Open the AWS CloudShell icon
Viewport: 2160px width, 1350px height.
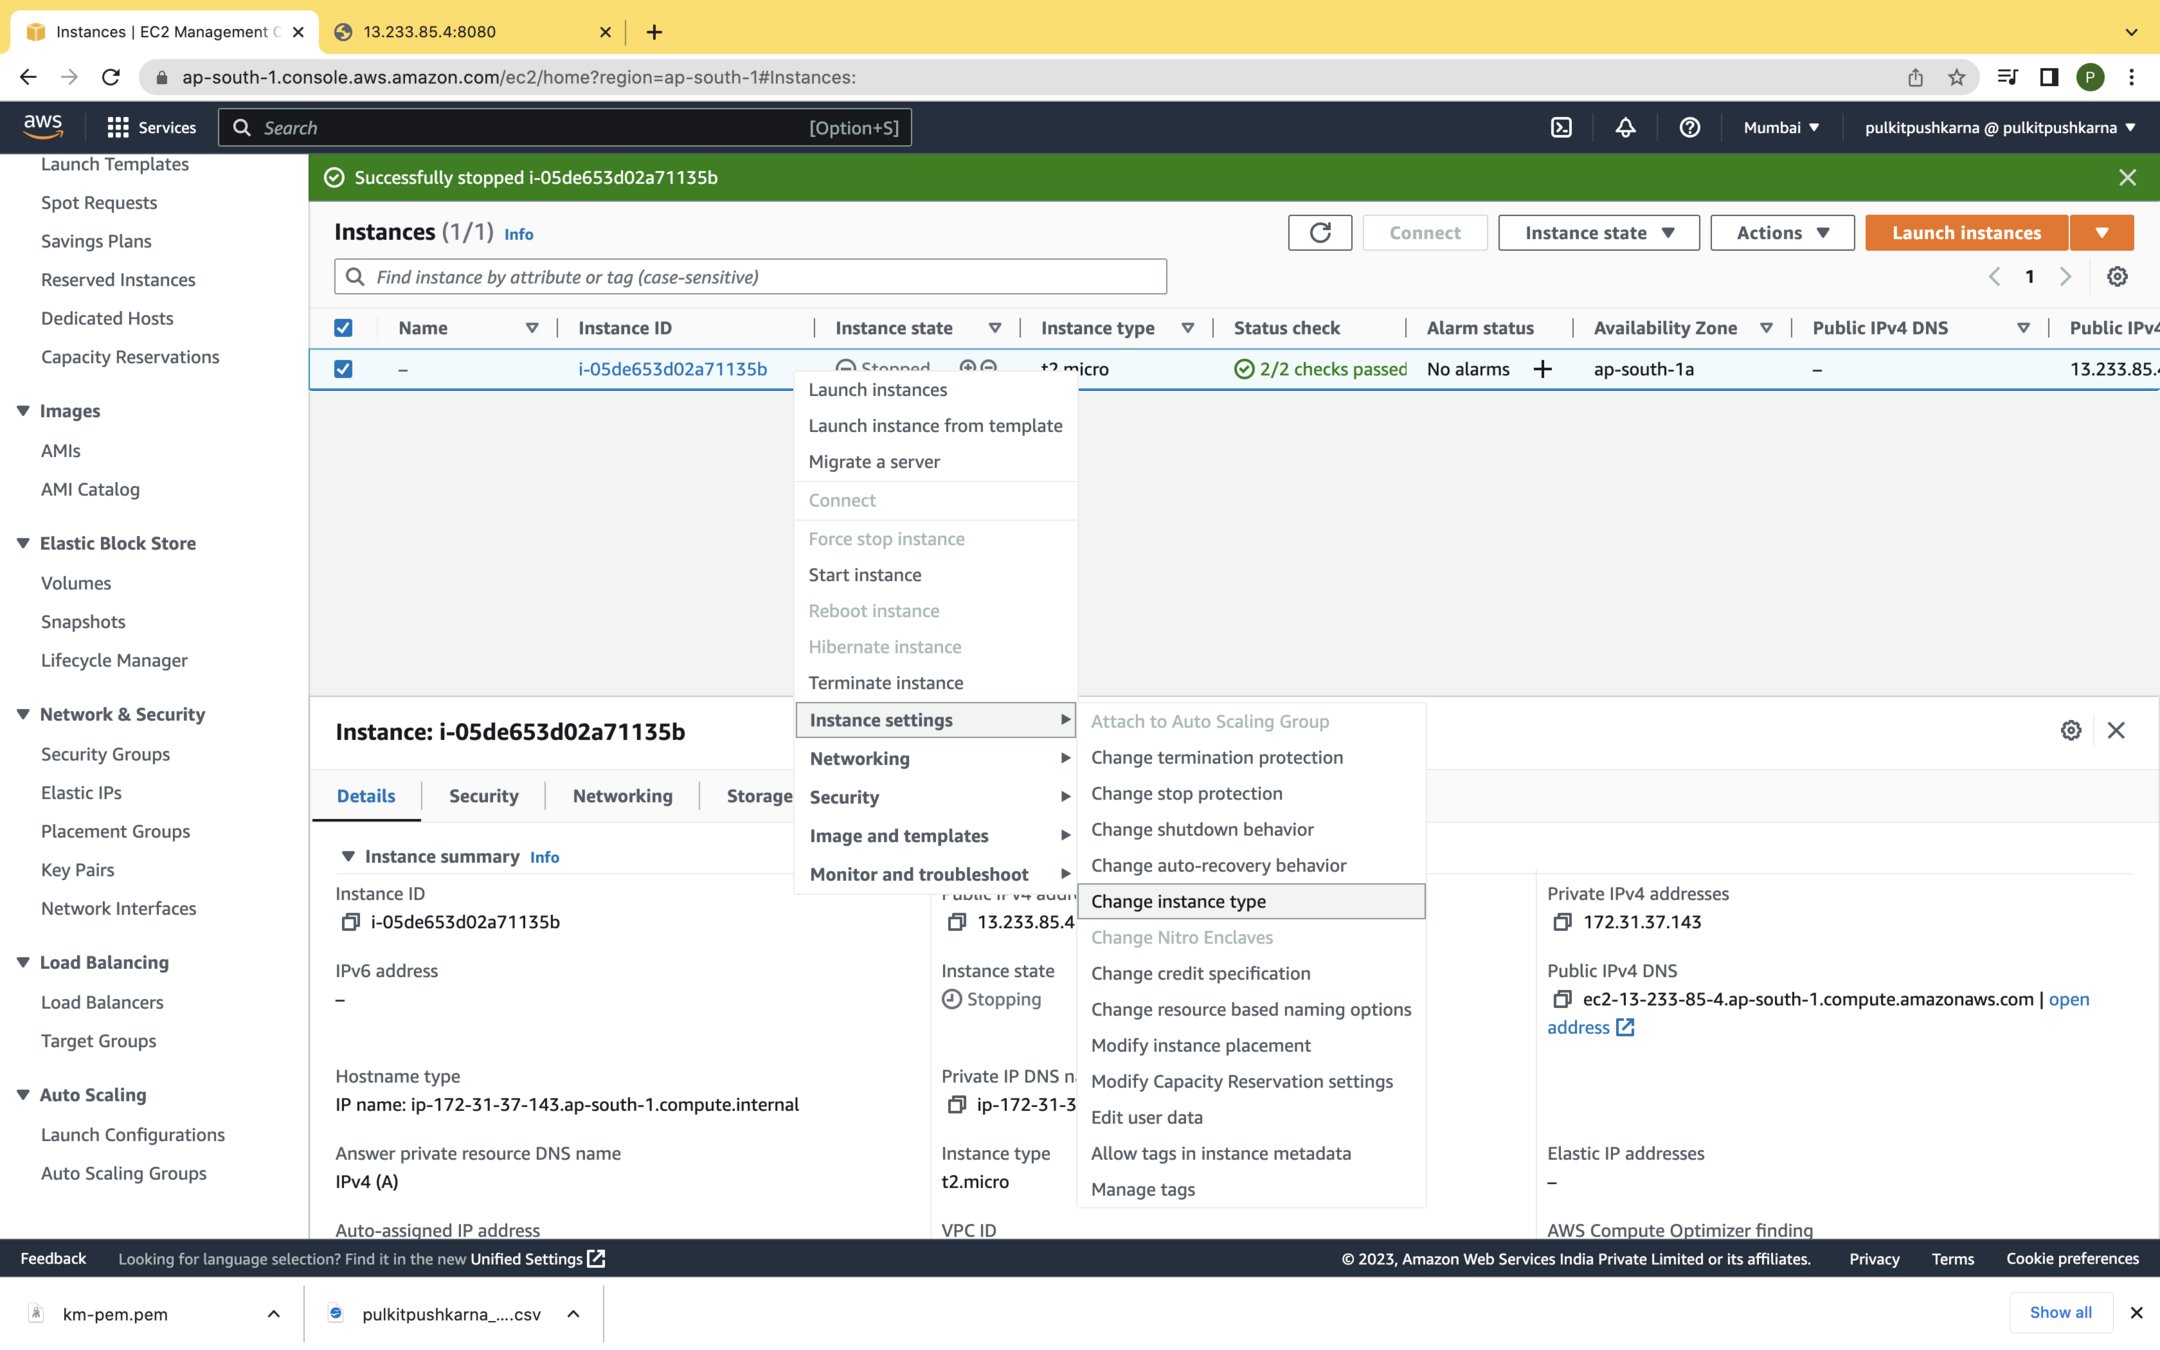tap(1561, 127)
